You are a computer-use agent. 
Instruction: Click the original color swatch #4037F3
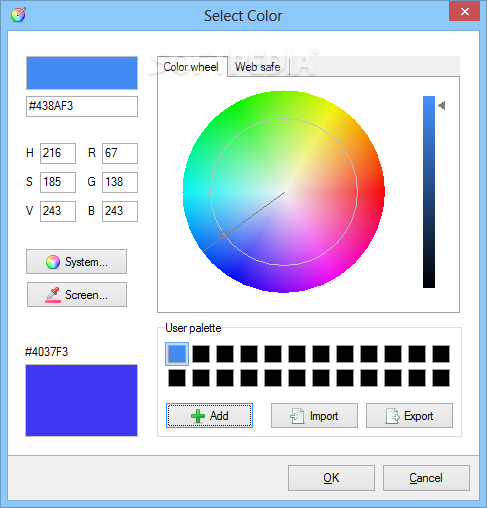point(82,400)
